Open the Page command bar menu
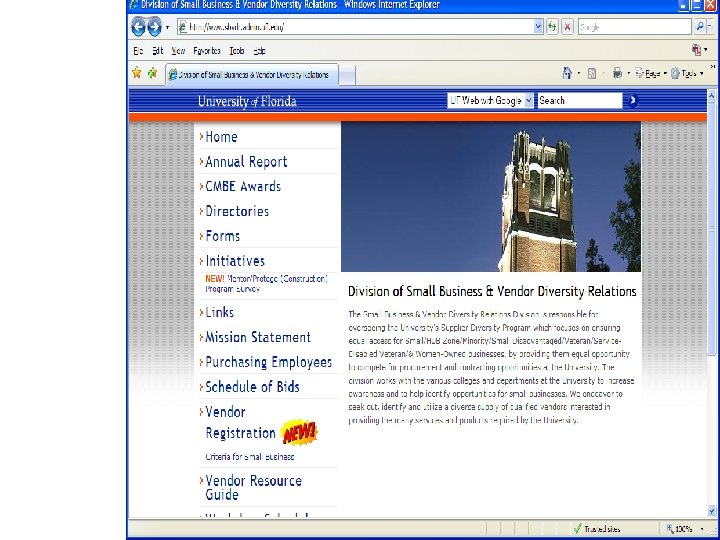 coord(651,73)
